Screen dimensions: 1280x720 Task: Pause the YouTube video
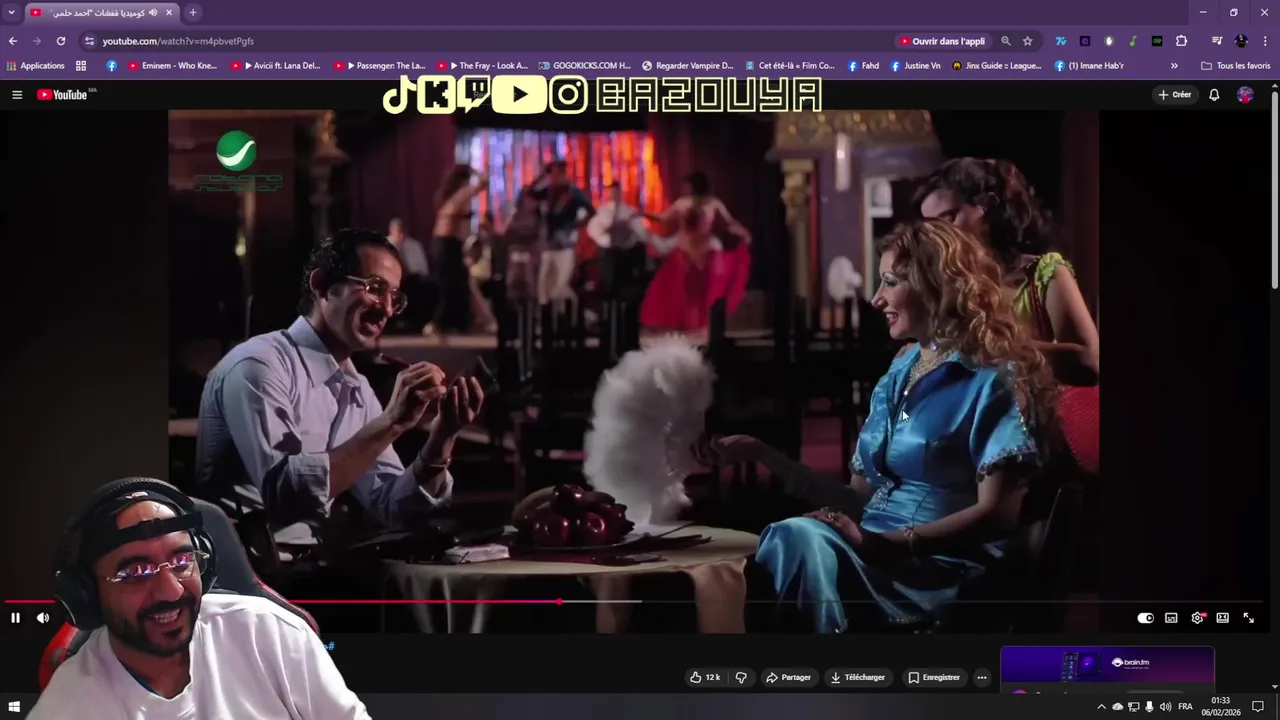coord(15,618)
